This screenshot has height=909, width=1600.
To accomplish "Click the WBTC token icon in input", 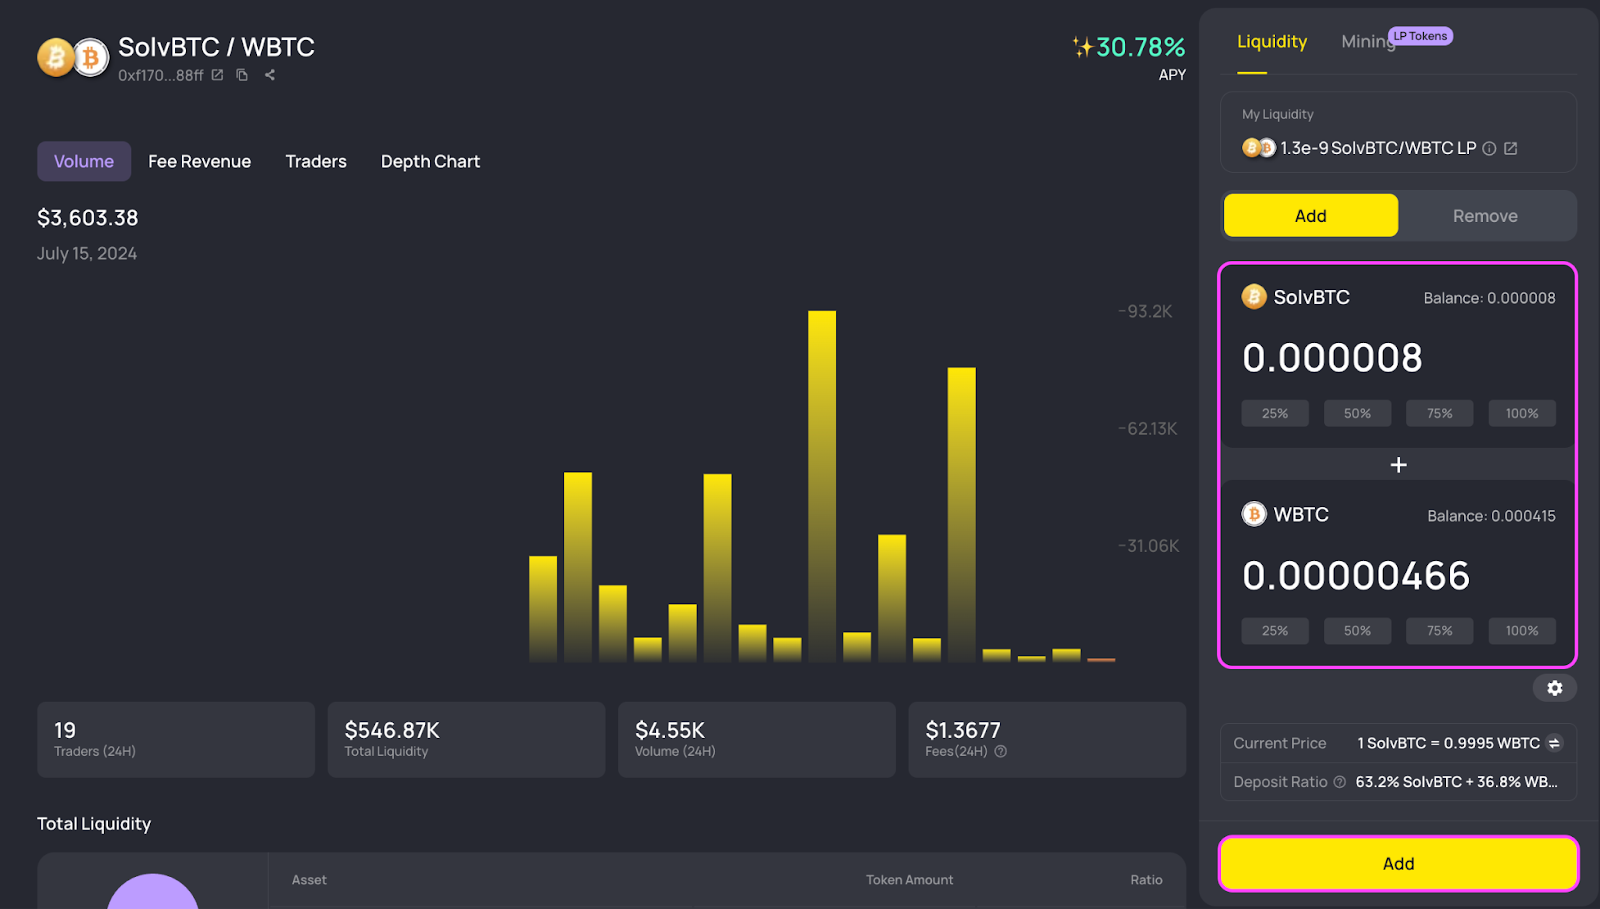I will 1254,514.
